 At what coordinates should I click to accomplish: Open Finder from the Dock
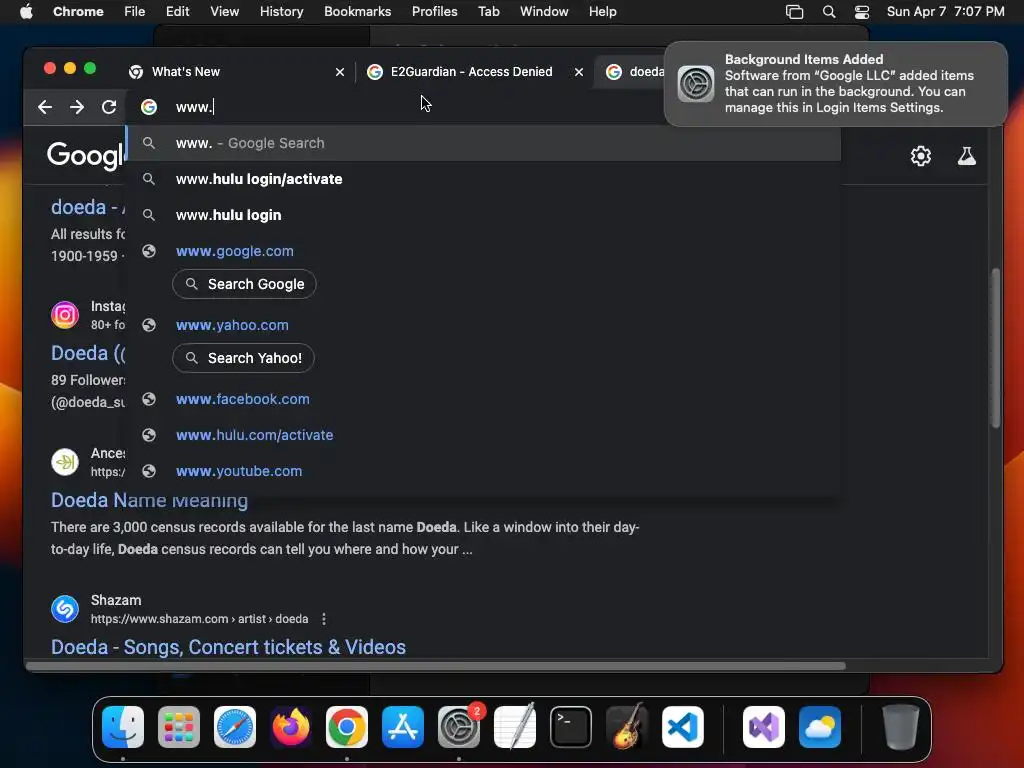click(x=123, y=727)
